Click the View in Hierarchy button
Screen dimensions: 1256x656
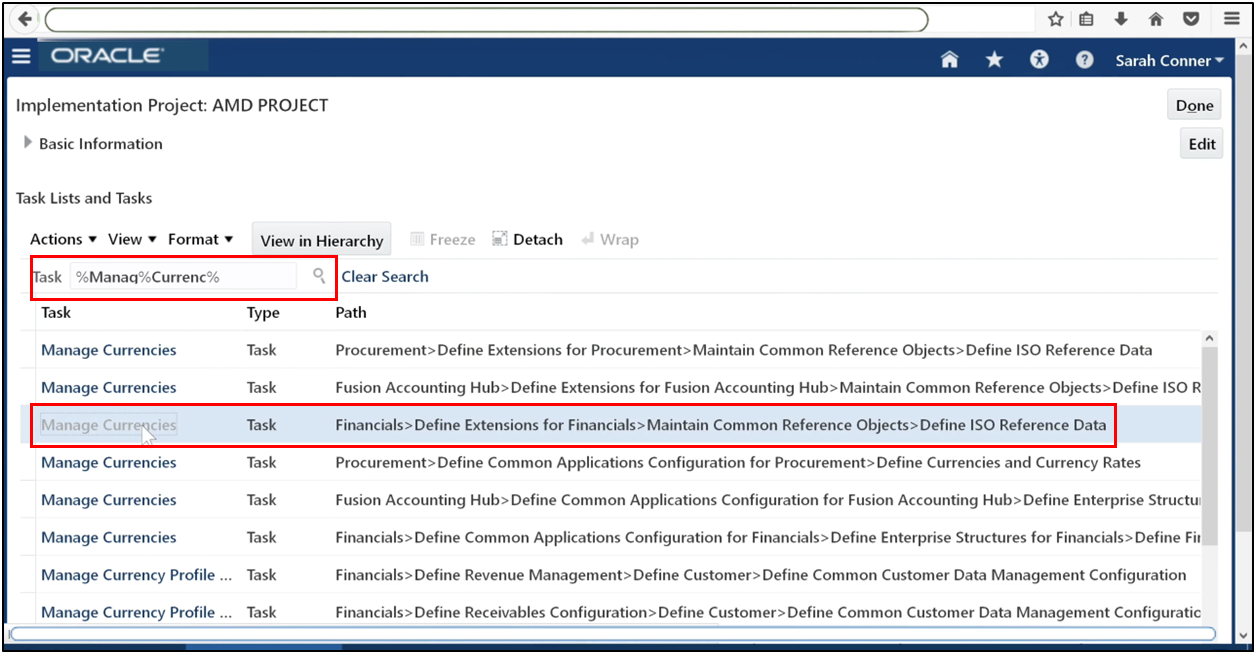tap(320, 239)
